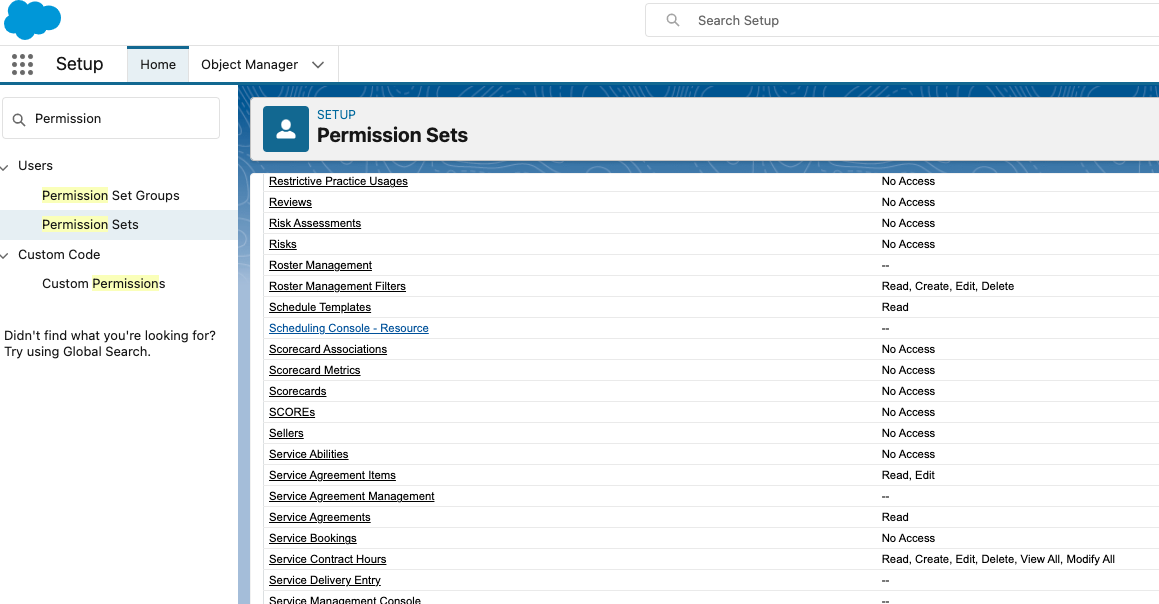The width and height of the screenshot is (1159, 604).
Task: Open the Service Agreements link
Action: pos(320,518)
